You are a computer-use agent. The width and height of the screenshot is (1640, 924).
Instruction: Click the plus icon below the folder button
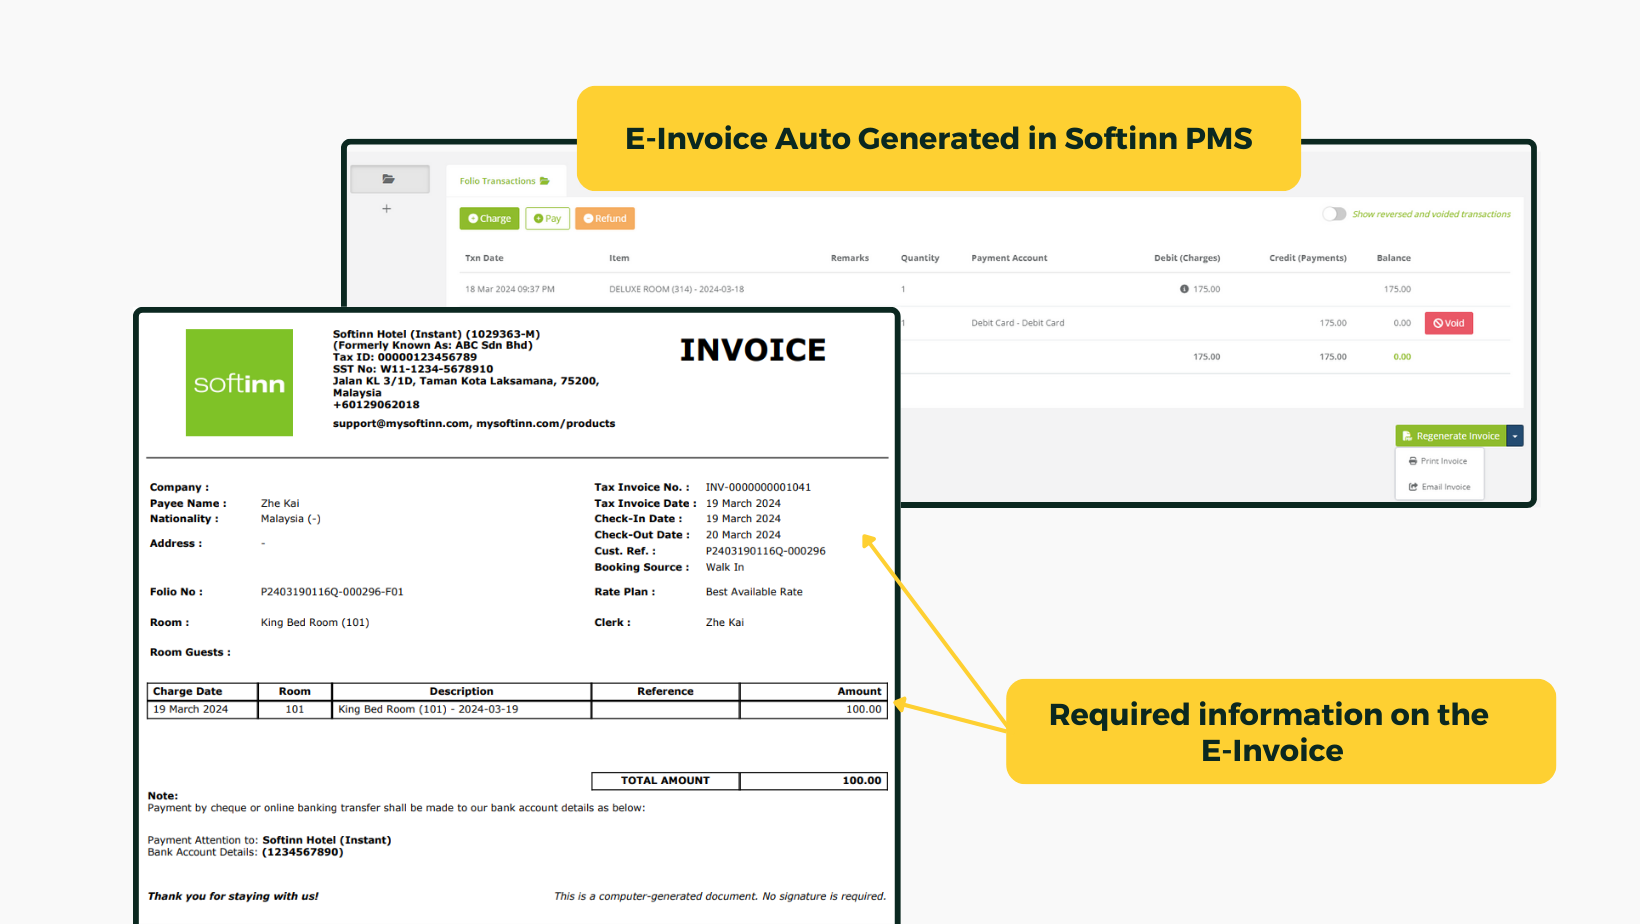click(387, 209)
